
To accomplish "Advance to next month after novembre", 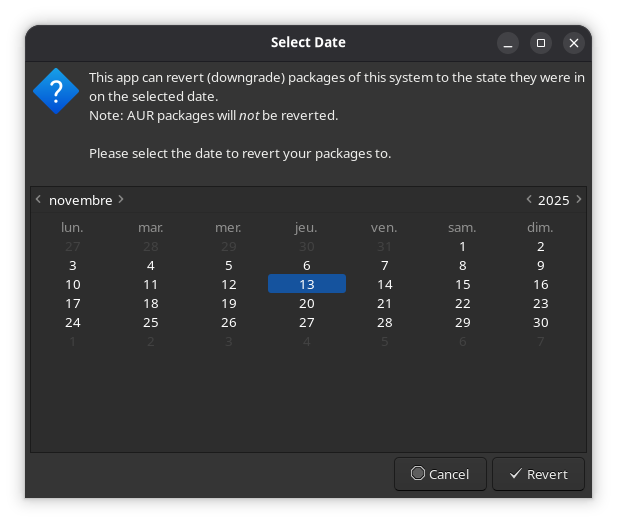I will coord(121,199).
